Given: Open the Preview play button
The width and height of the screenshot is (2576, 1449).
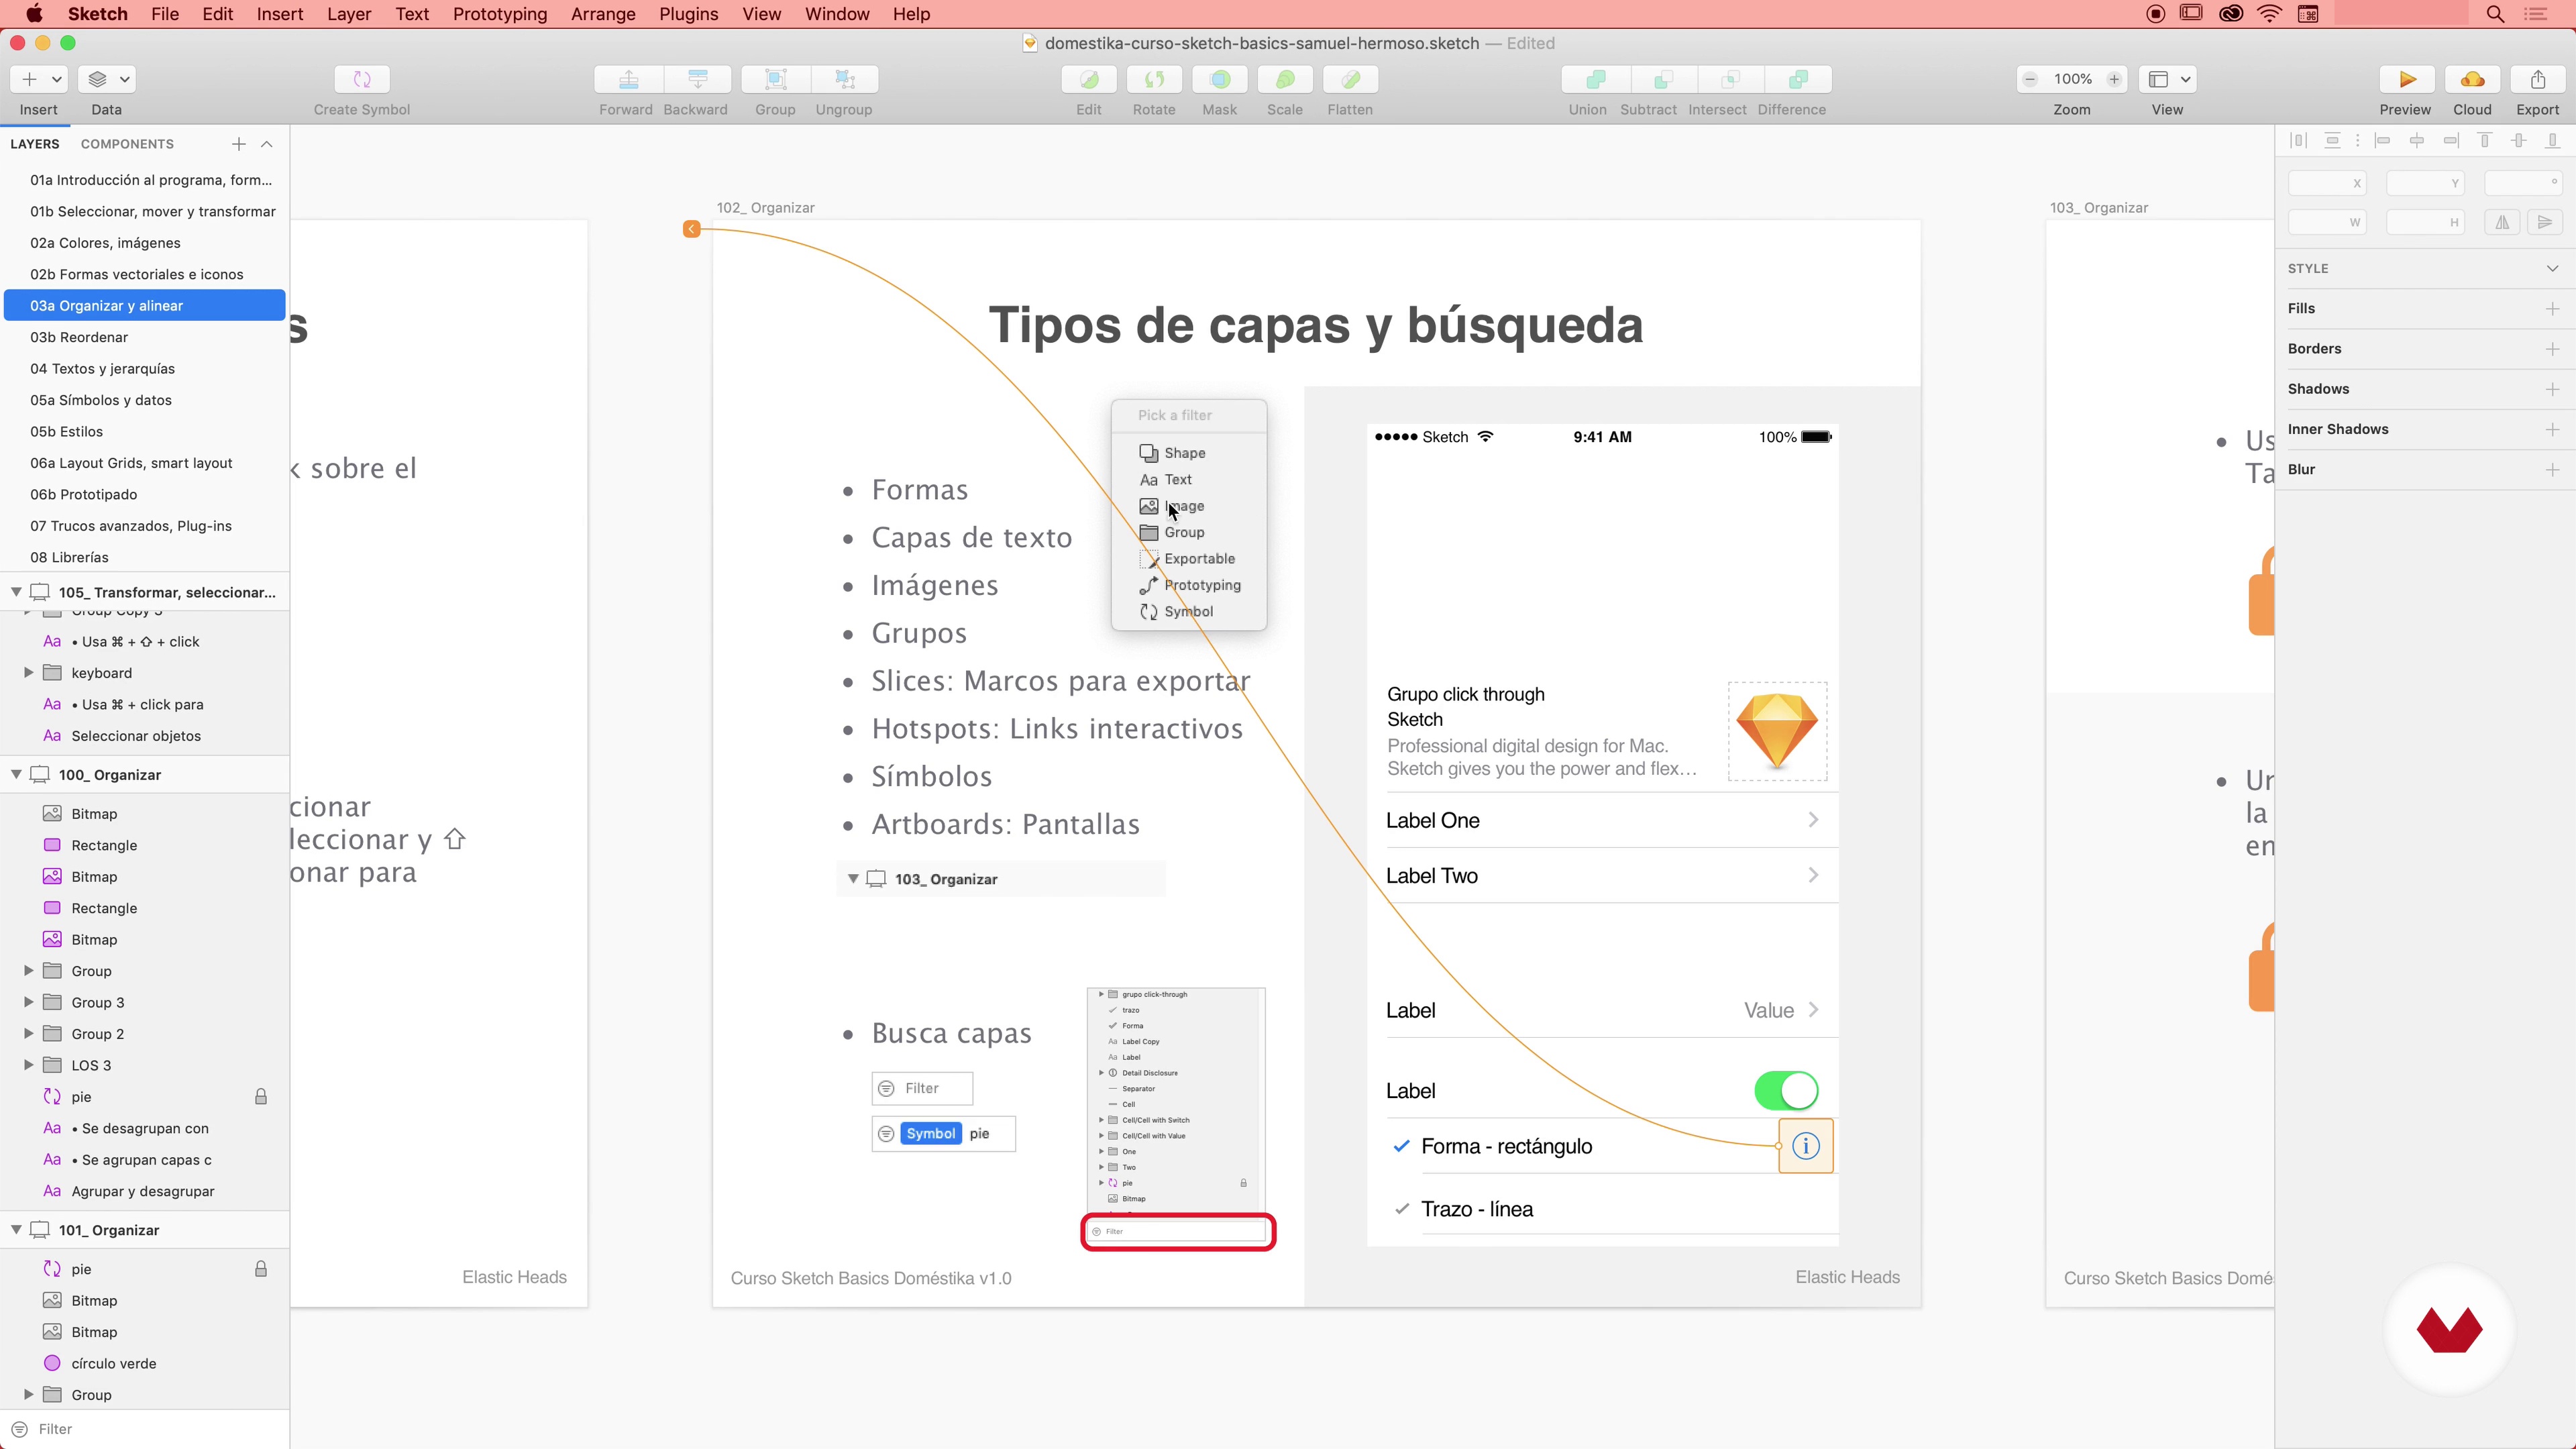Looking at the screenshot, I should click(x=2406, y=79).
